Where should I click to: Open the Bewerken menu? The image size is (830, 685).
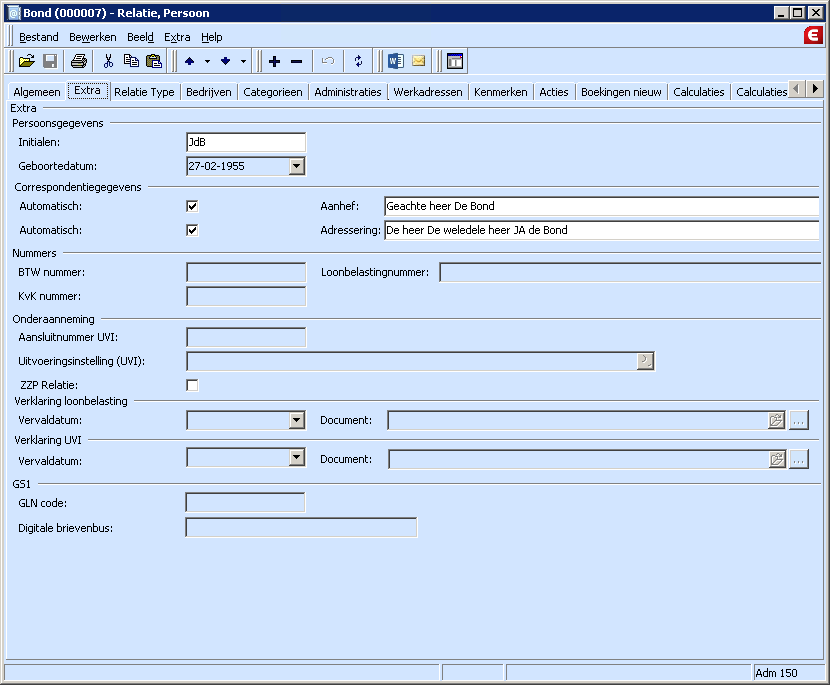93,37
